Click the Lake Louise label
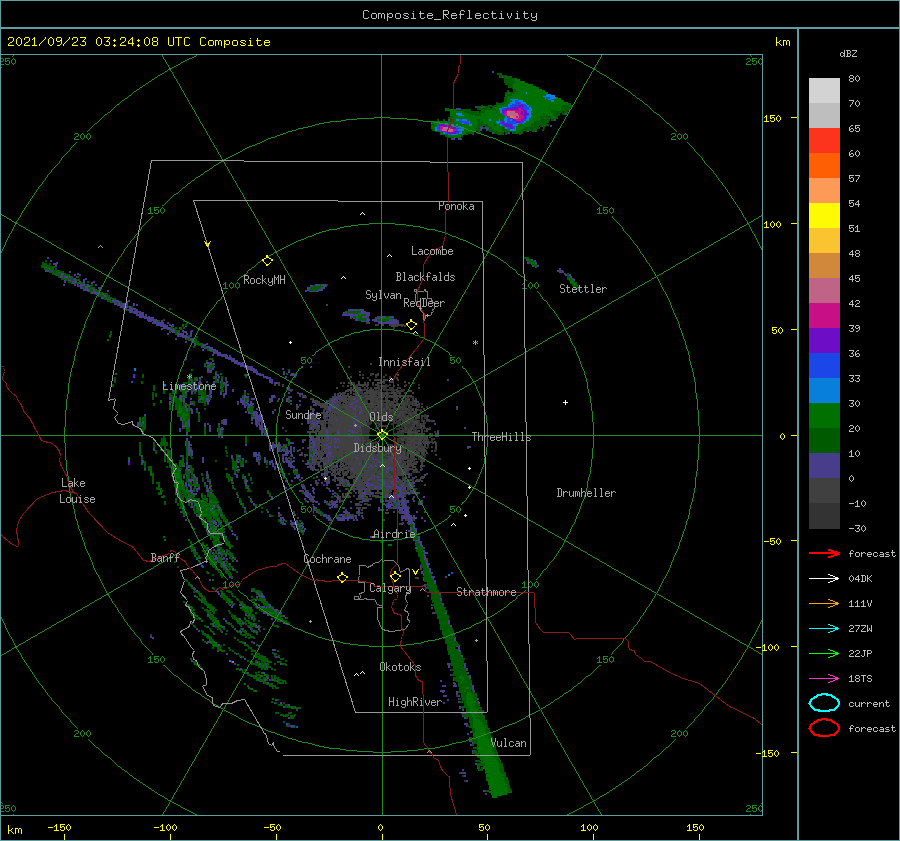Image resolution: width=900 pixels, height=841 pixels. pos(77,491)
